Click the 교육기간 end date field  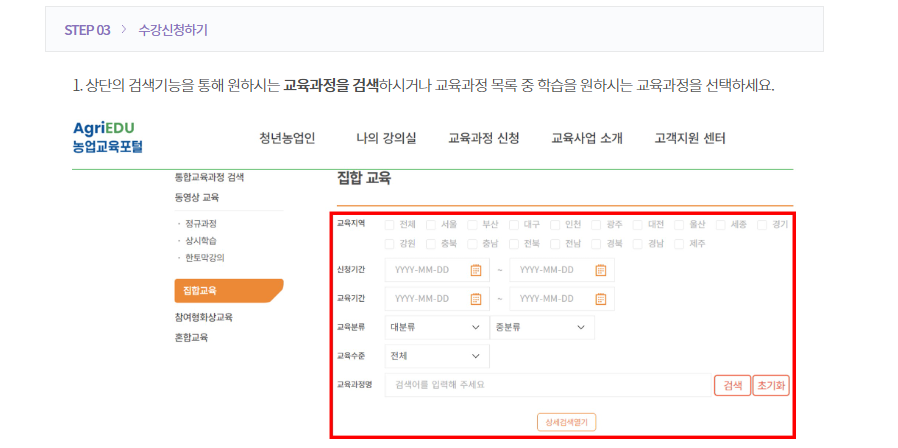point(562,298)
